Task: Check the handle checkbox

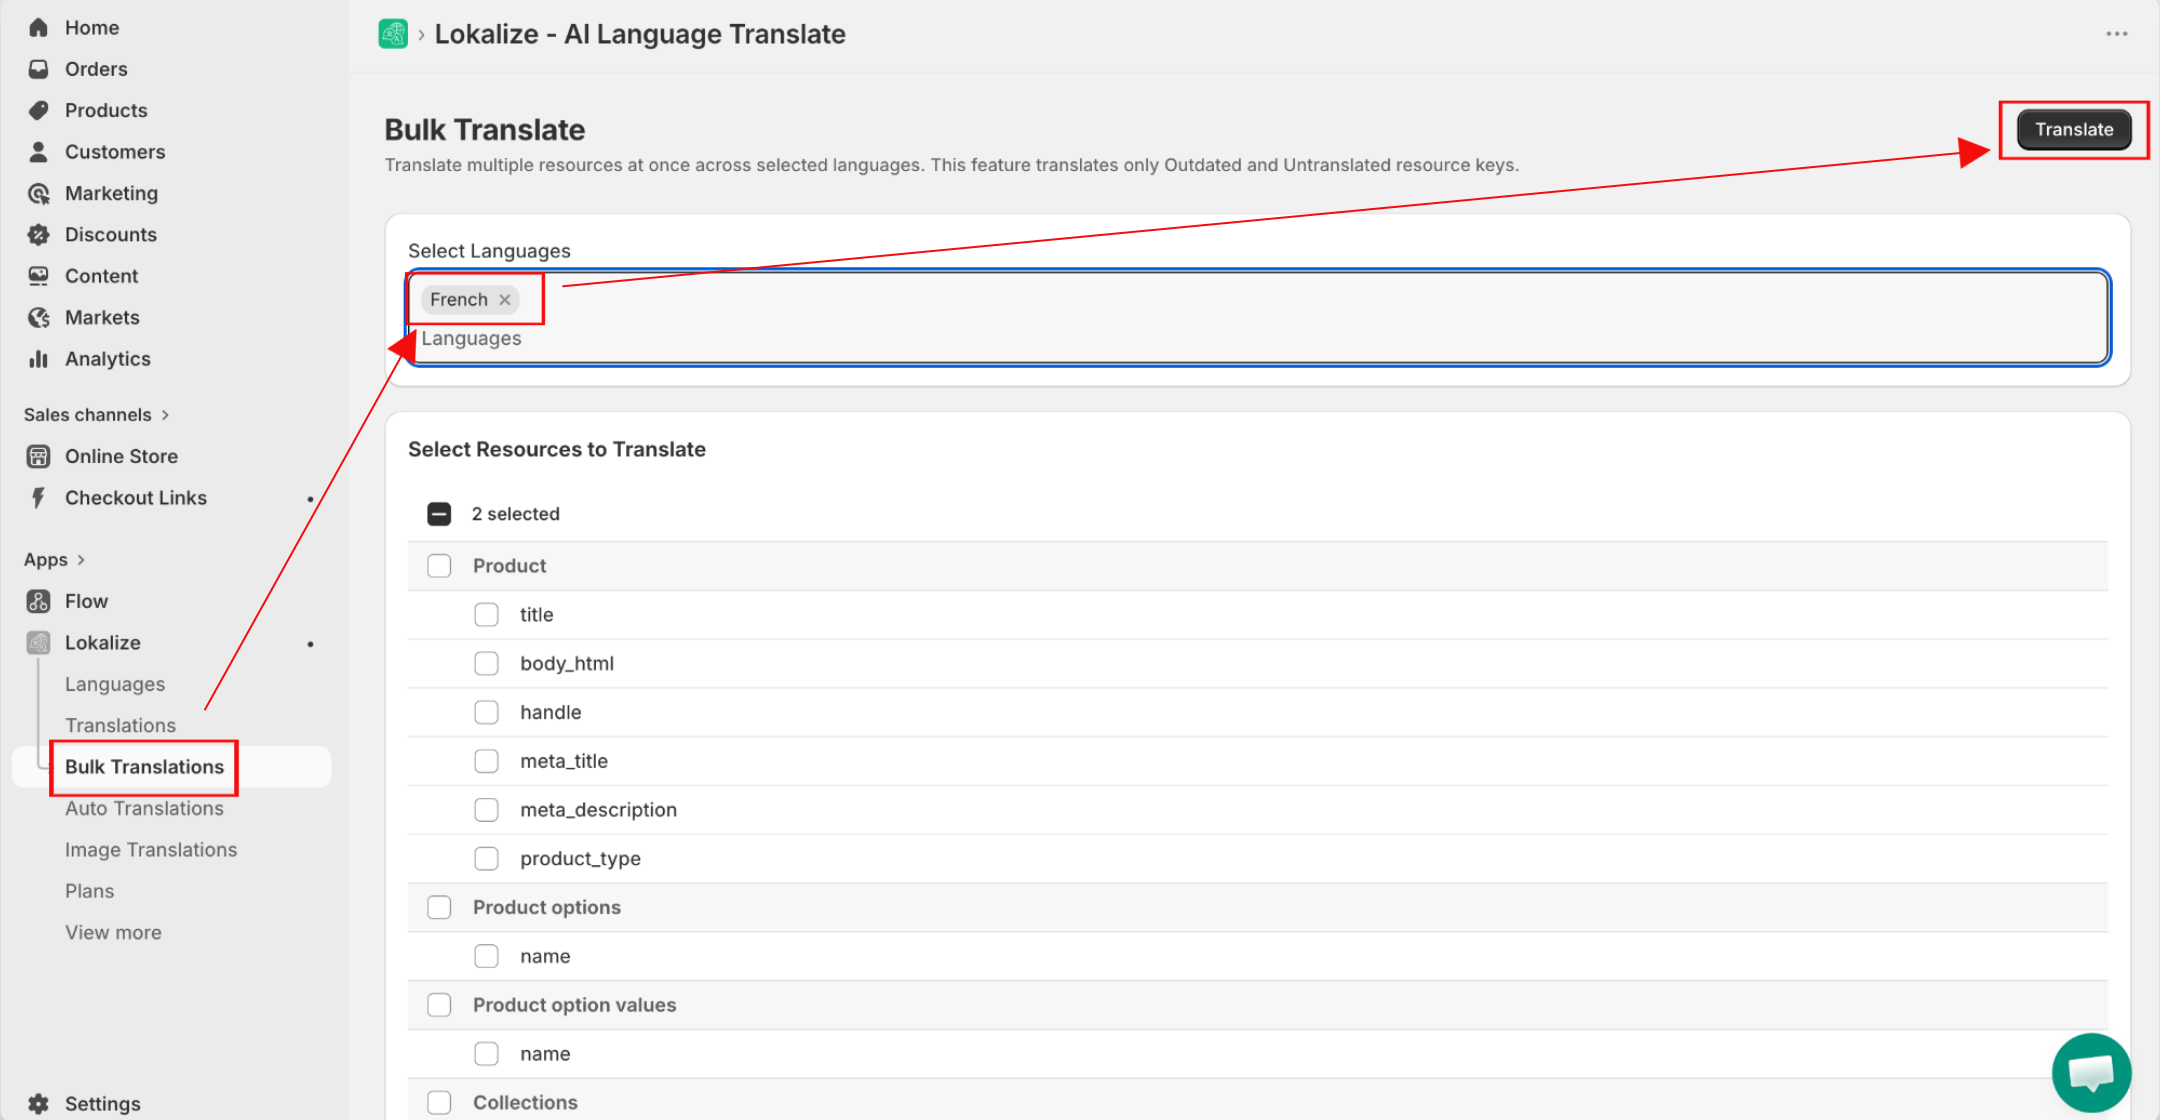Action: pos(486,713)
